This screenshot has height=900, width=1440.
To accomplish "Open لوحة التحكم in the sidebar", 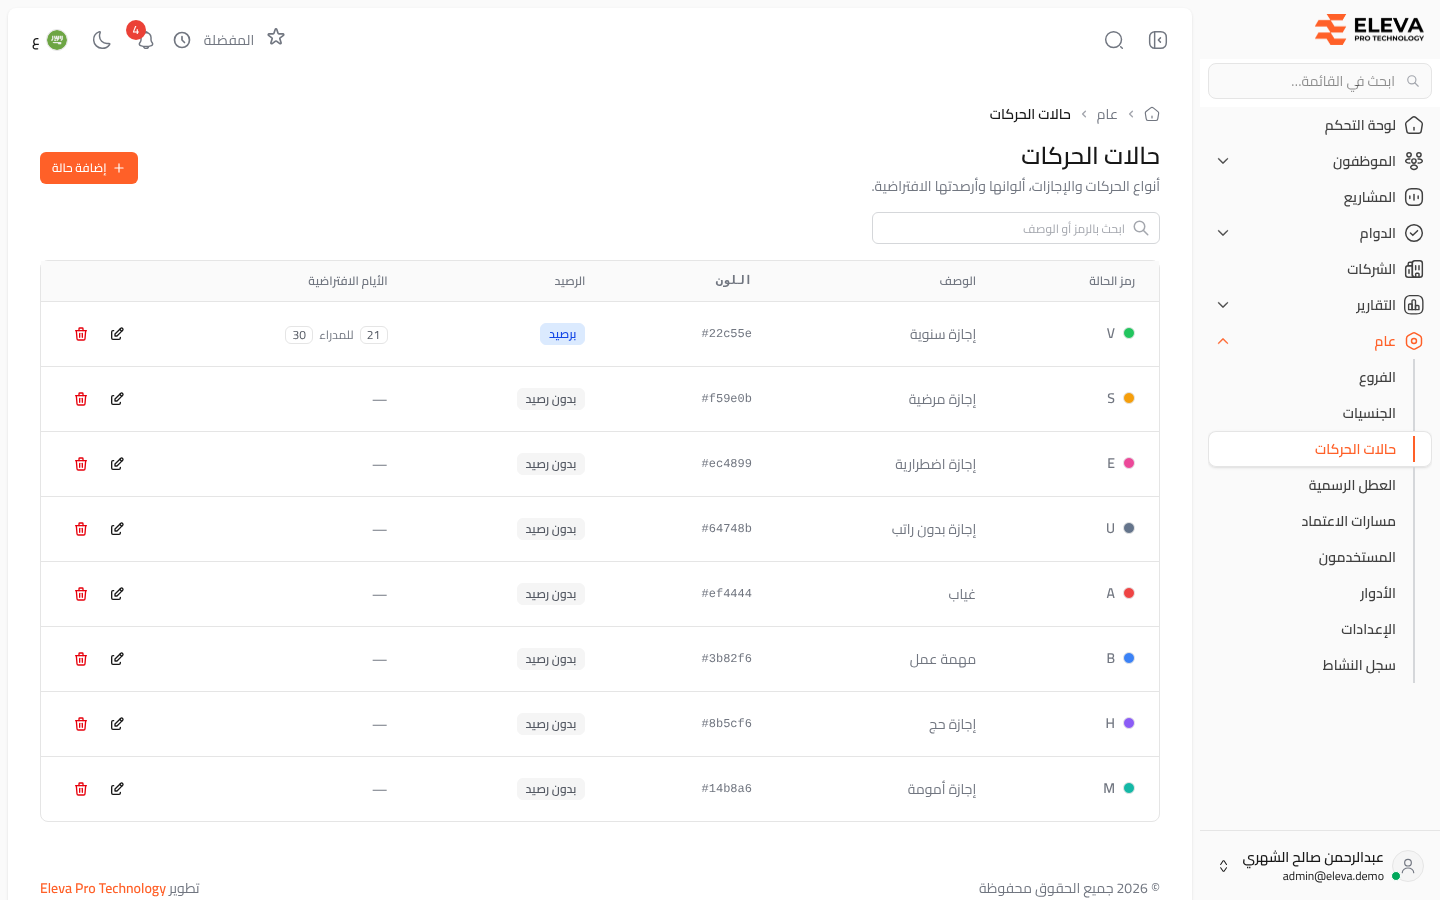I will tap(1320, 125).
